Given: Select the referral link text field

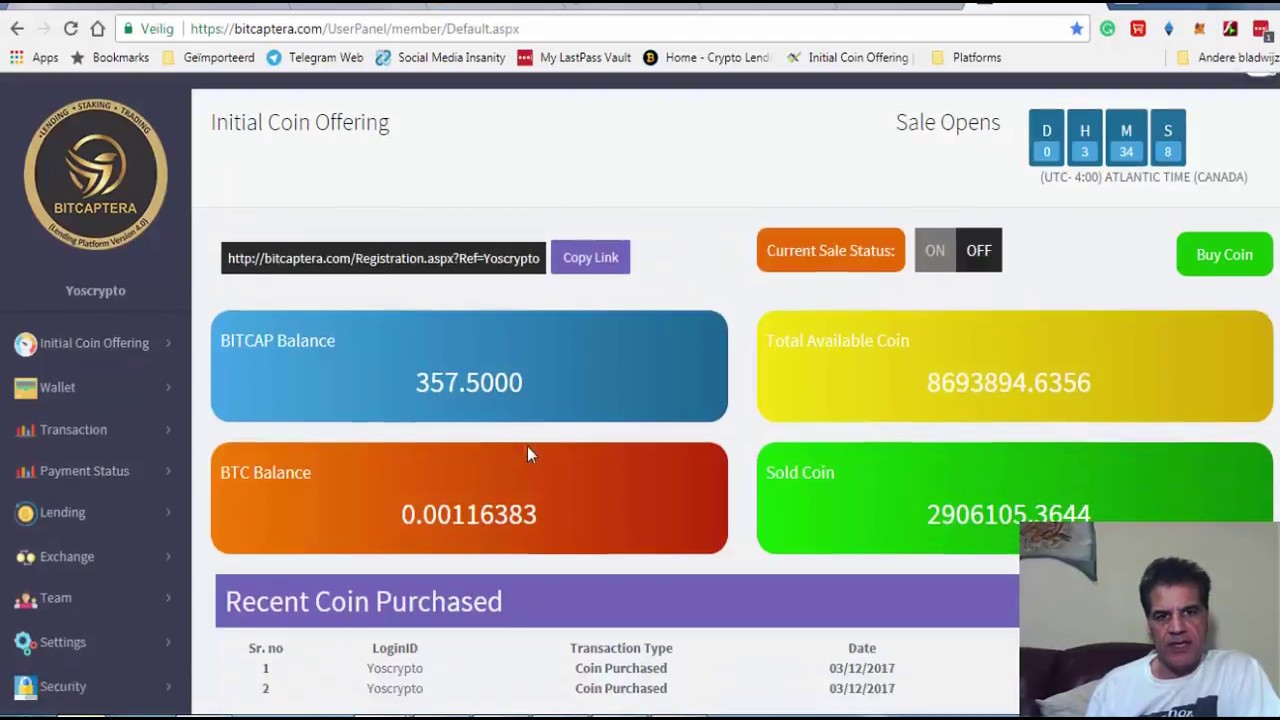Looking at the screenshot, I should pos(383,258).
